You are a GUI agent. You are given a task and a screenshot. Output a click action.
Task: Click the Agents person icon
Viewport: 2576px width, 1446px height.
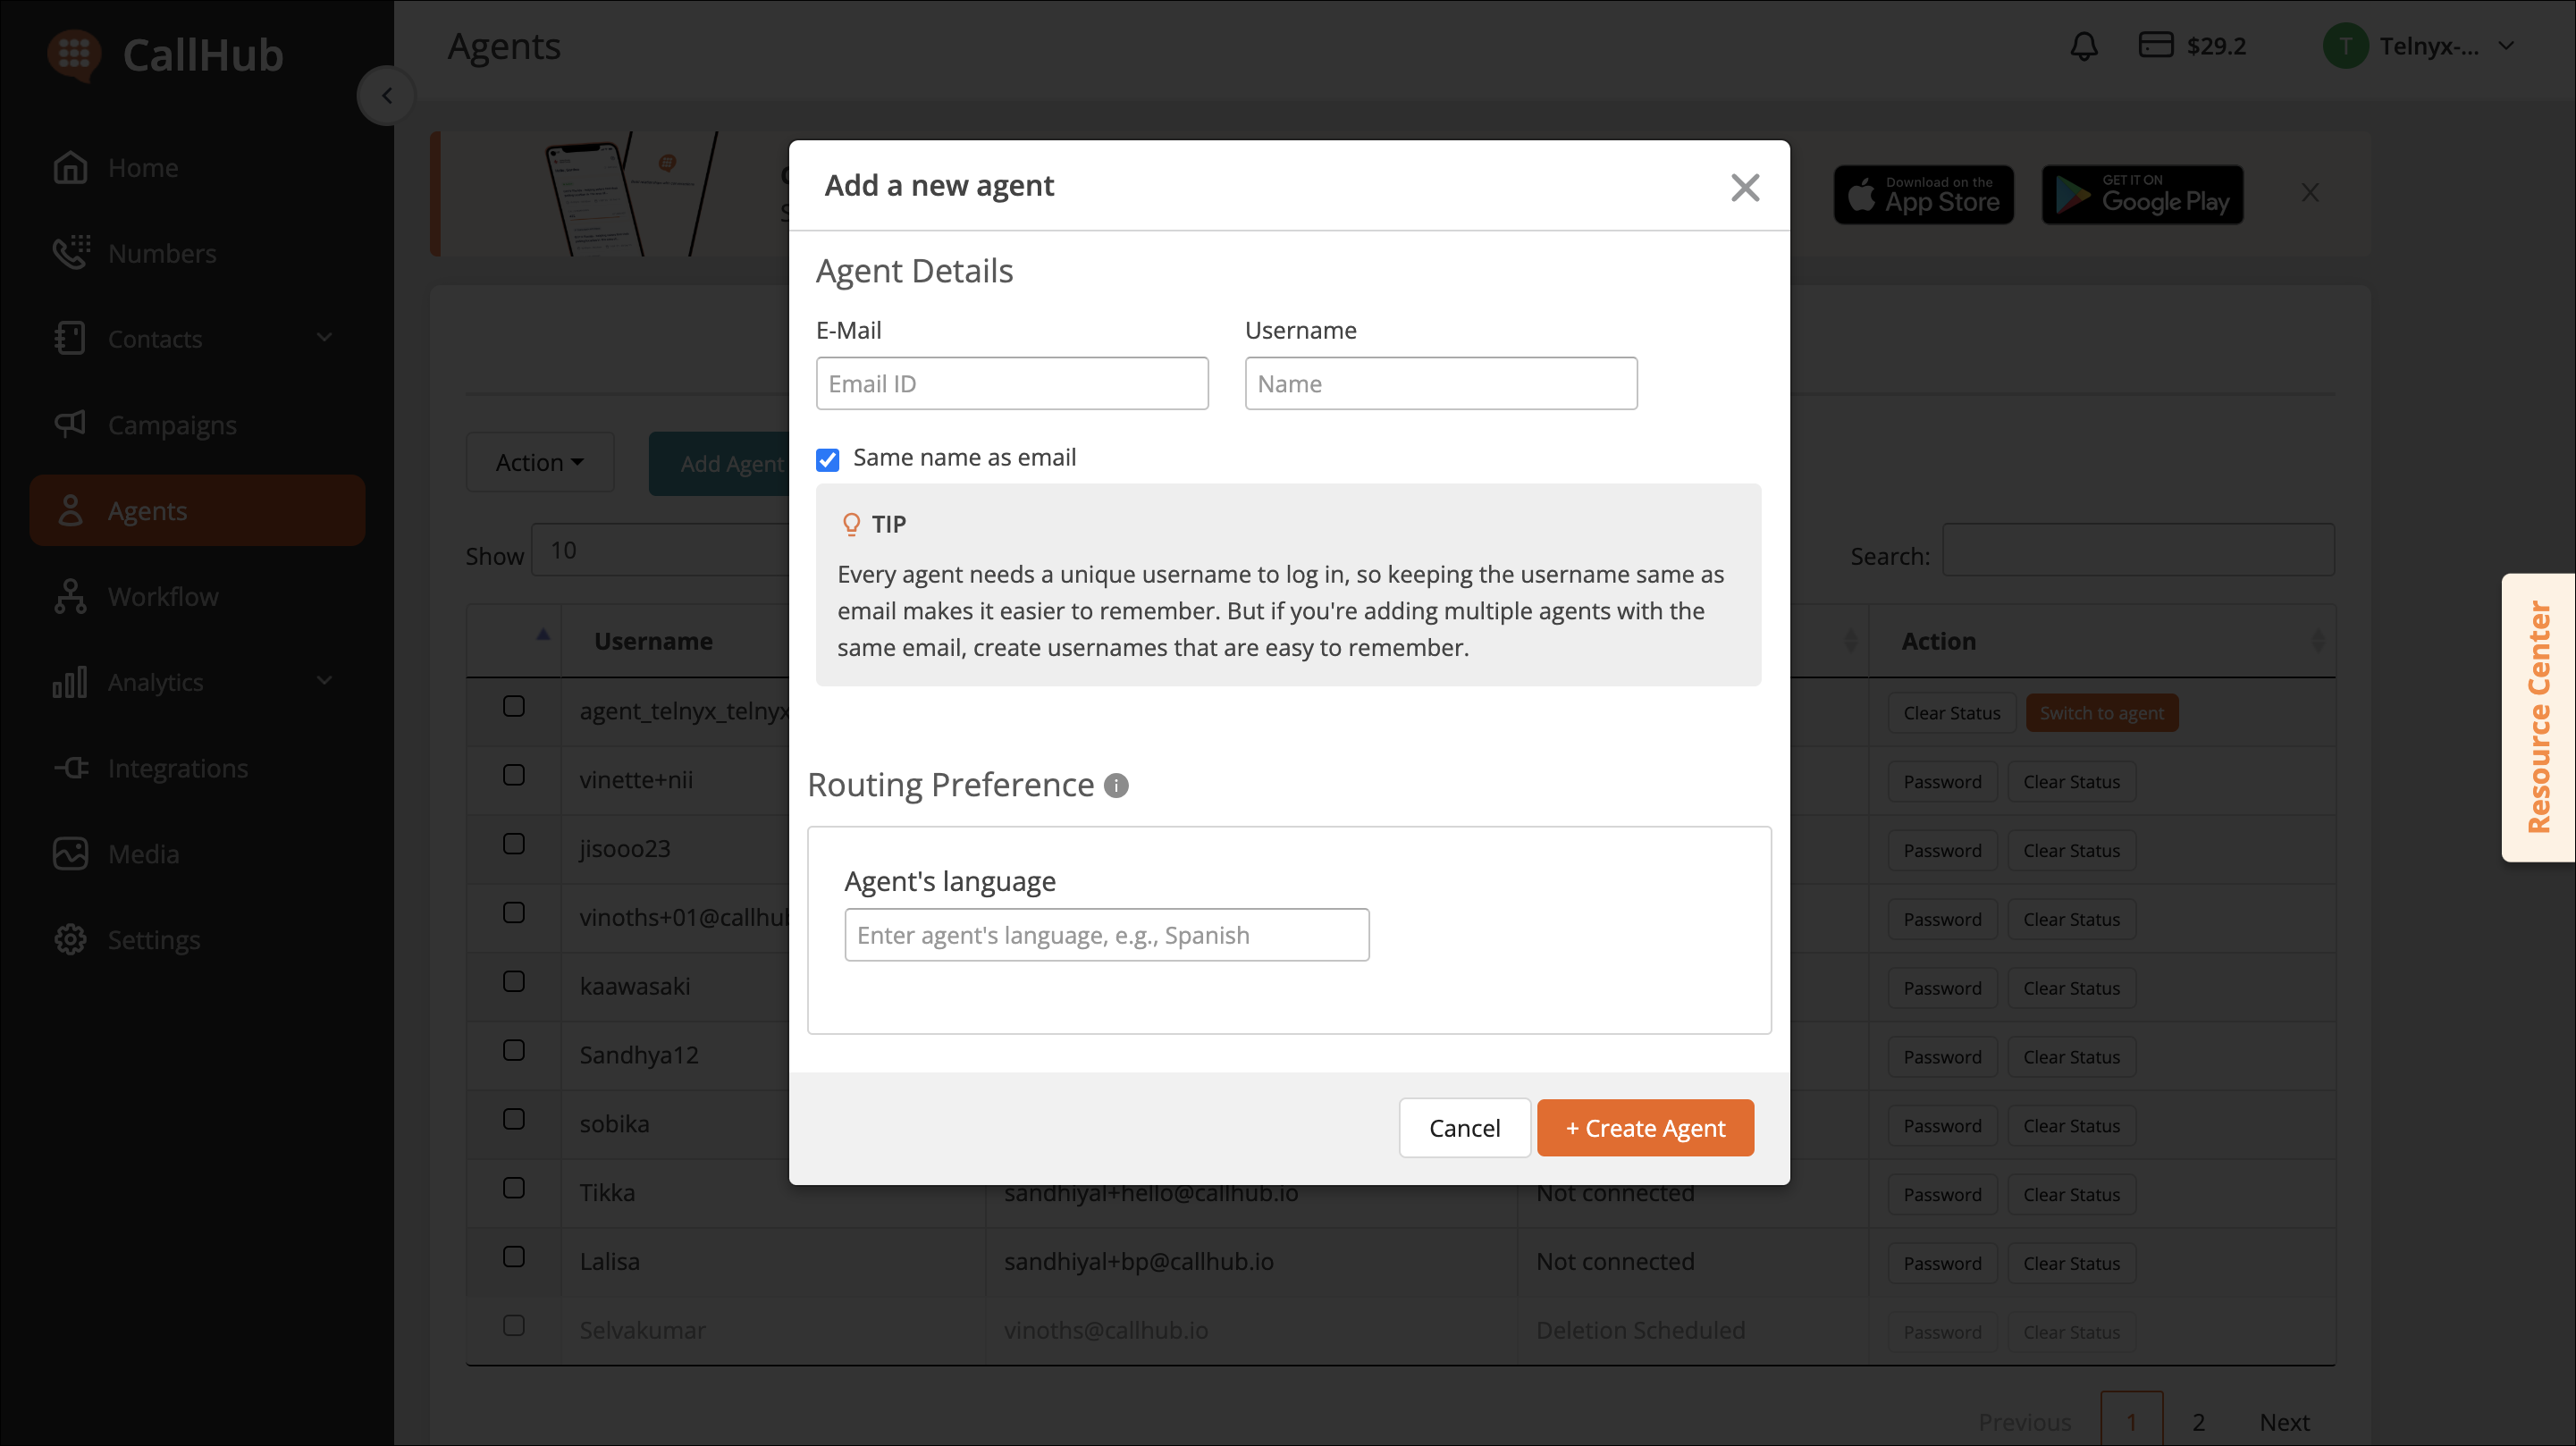tap(70, 510)
